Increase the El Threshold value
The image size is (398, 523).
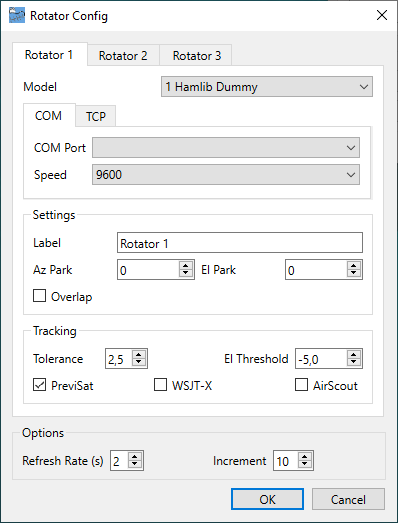(354, 355)
